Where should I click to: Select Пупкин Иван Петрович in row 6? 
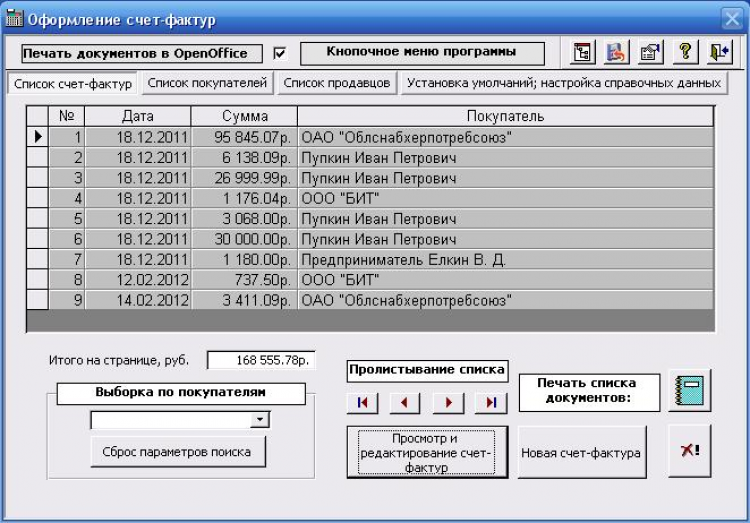[506, 239]
